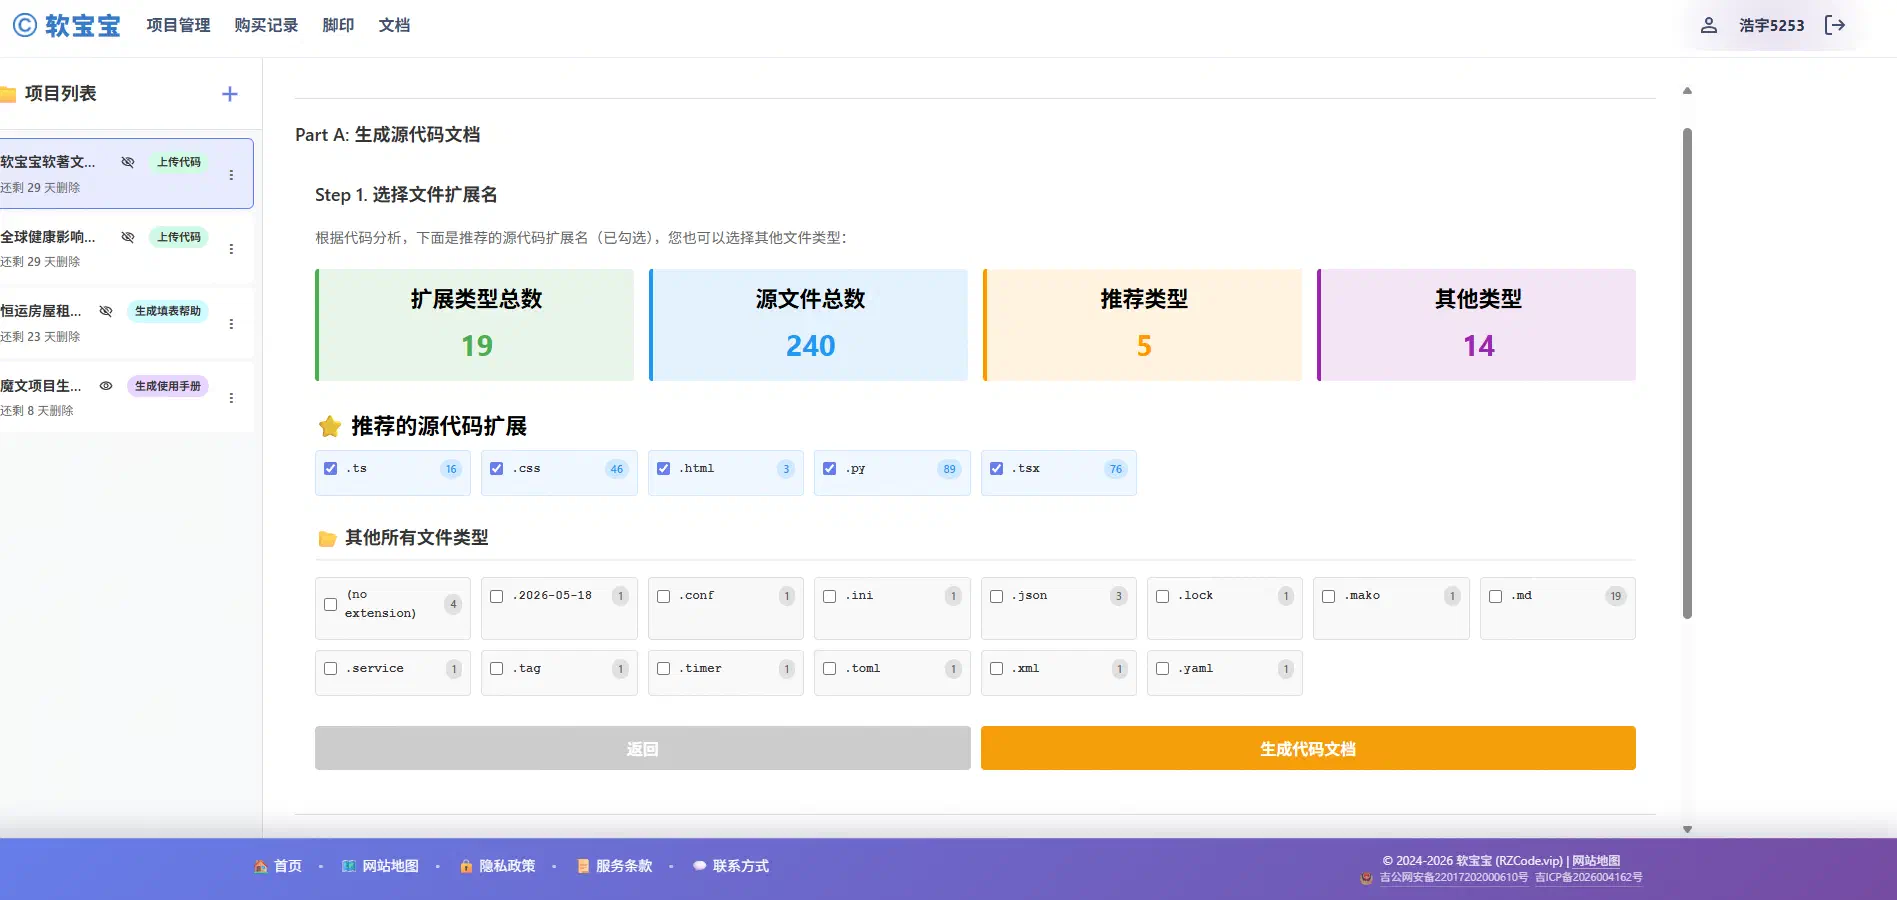Uncheck the .css extension checkbox

click(x=497, y=468)
